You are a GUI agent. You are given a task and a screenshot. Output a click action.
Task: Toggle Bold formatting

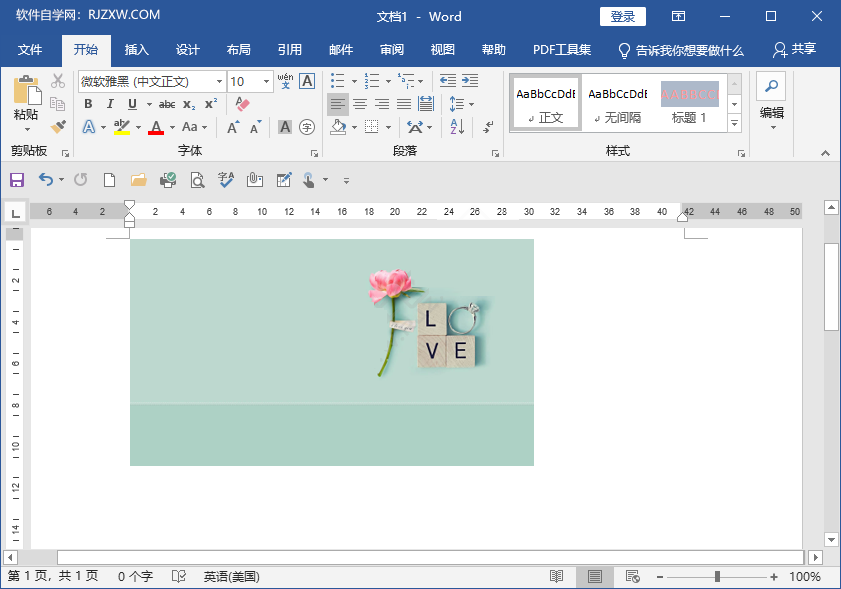pyautogui.click(x=88, y=104)
